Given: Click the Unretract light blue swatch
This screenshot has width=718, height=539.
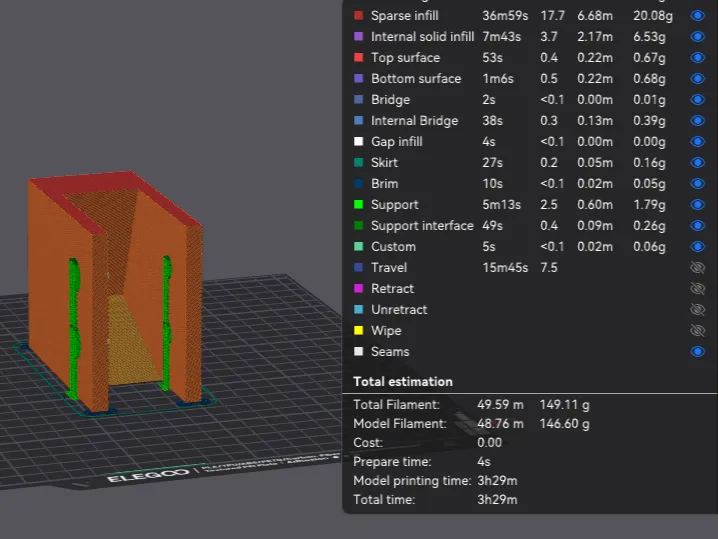Looking at the screenshot, I should [x=359, y=309].
